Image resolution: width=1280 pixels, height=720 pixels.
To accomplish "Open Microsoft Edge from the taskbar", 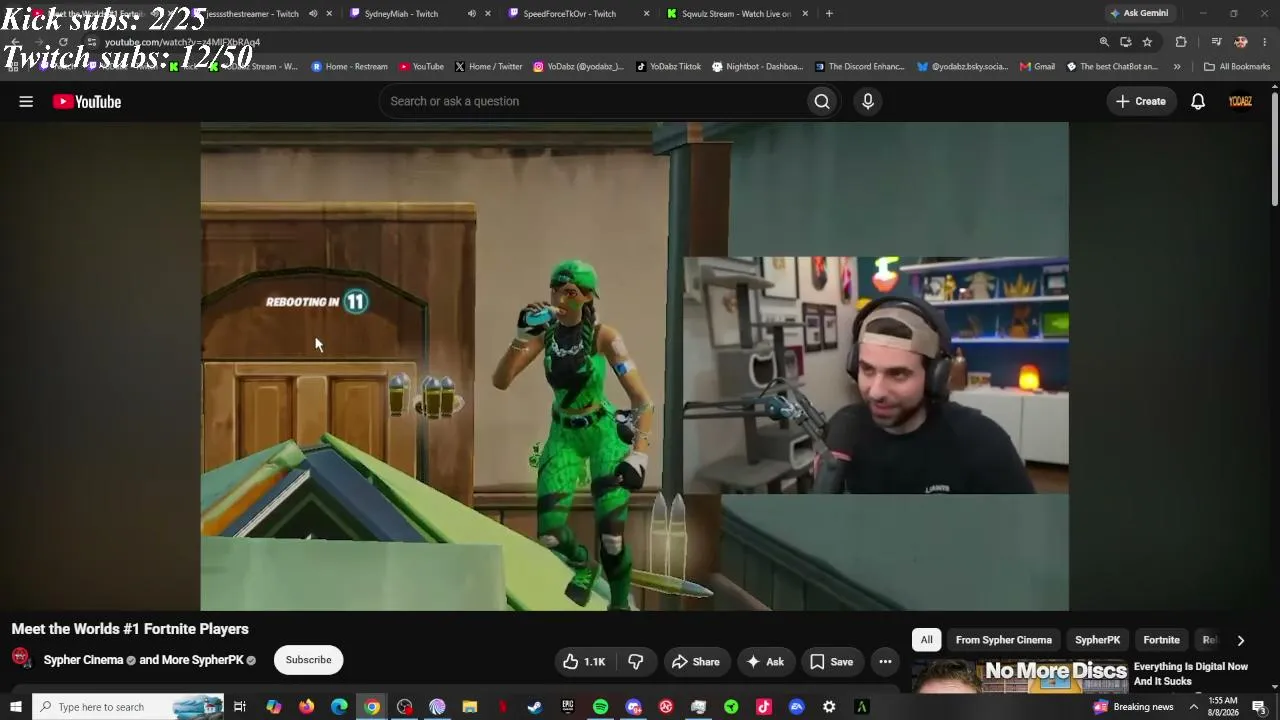I will pos(339,707).
